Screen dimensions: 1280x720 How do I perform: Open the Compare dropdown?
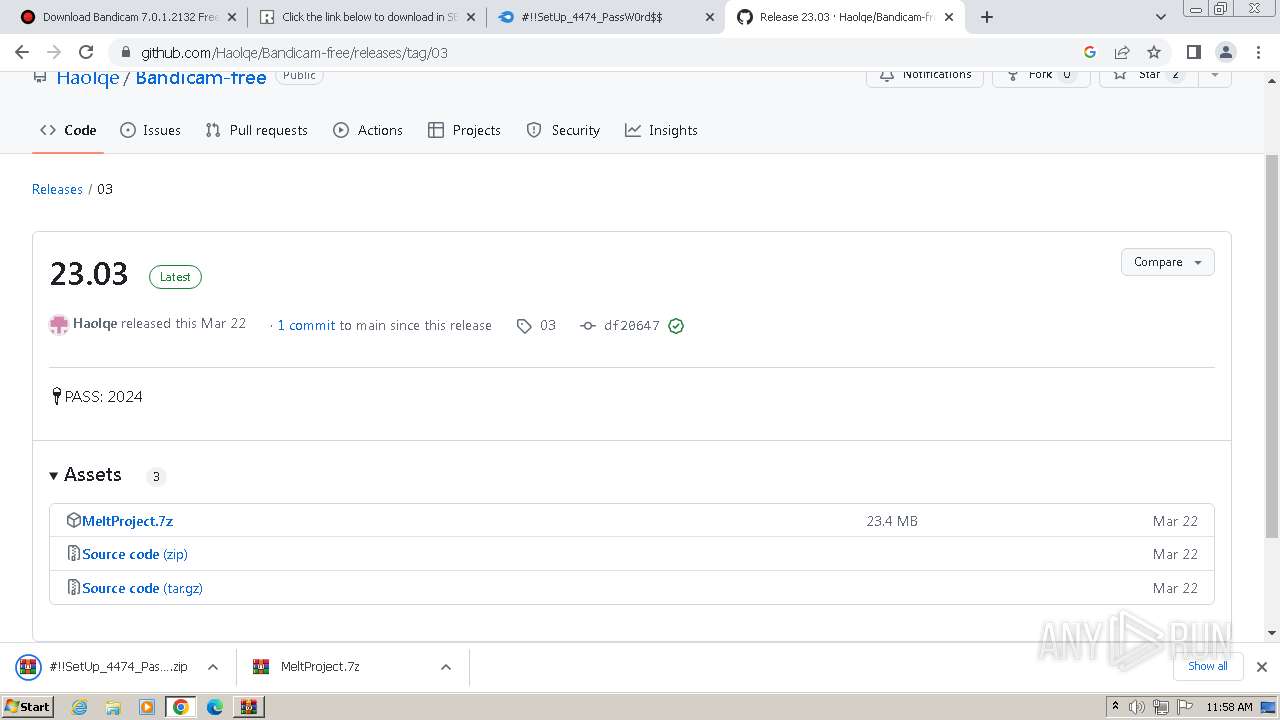coord(1167,262)
